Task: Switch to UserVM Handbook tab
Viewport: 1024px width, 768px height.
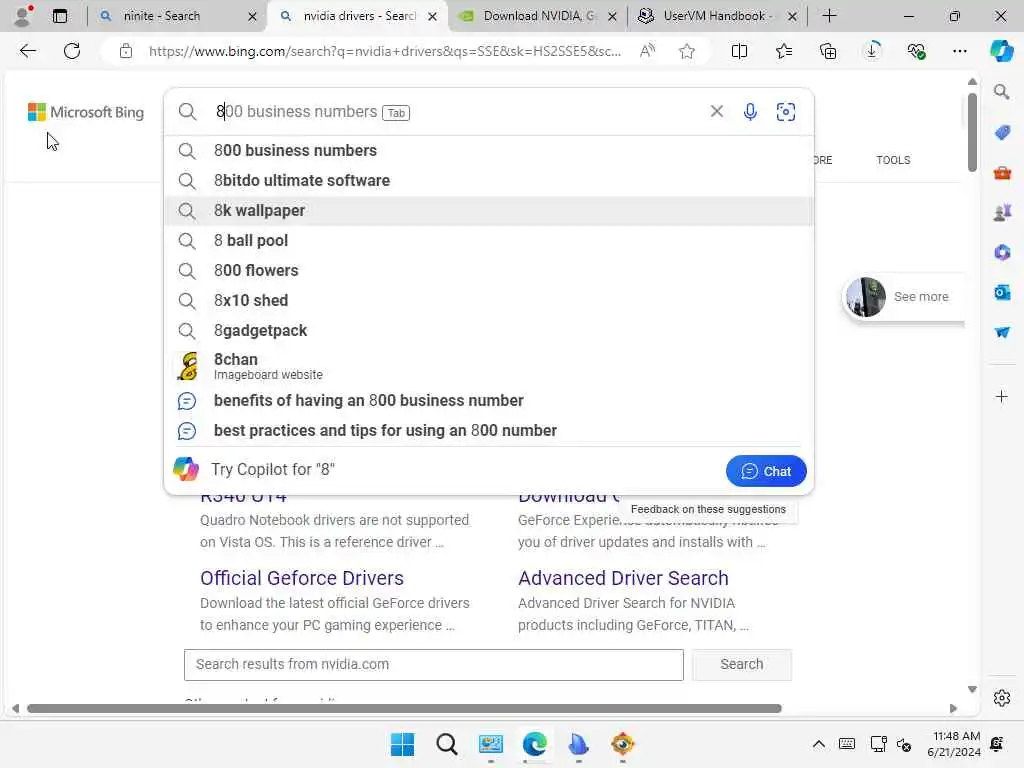Action: coord(717,16)
